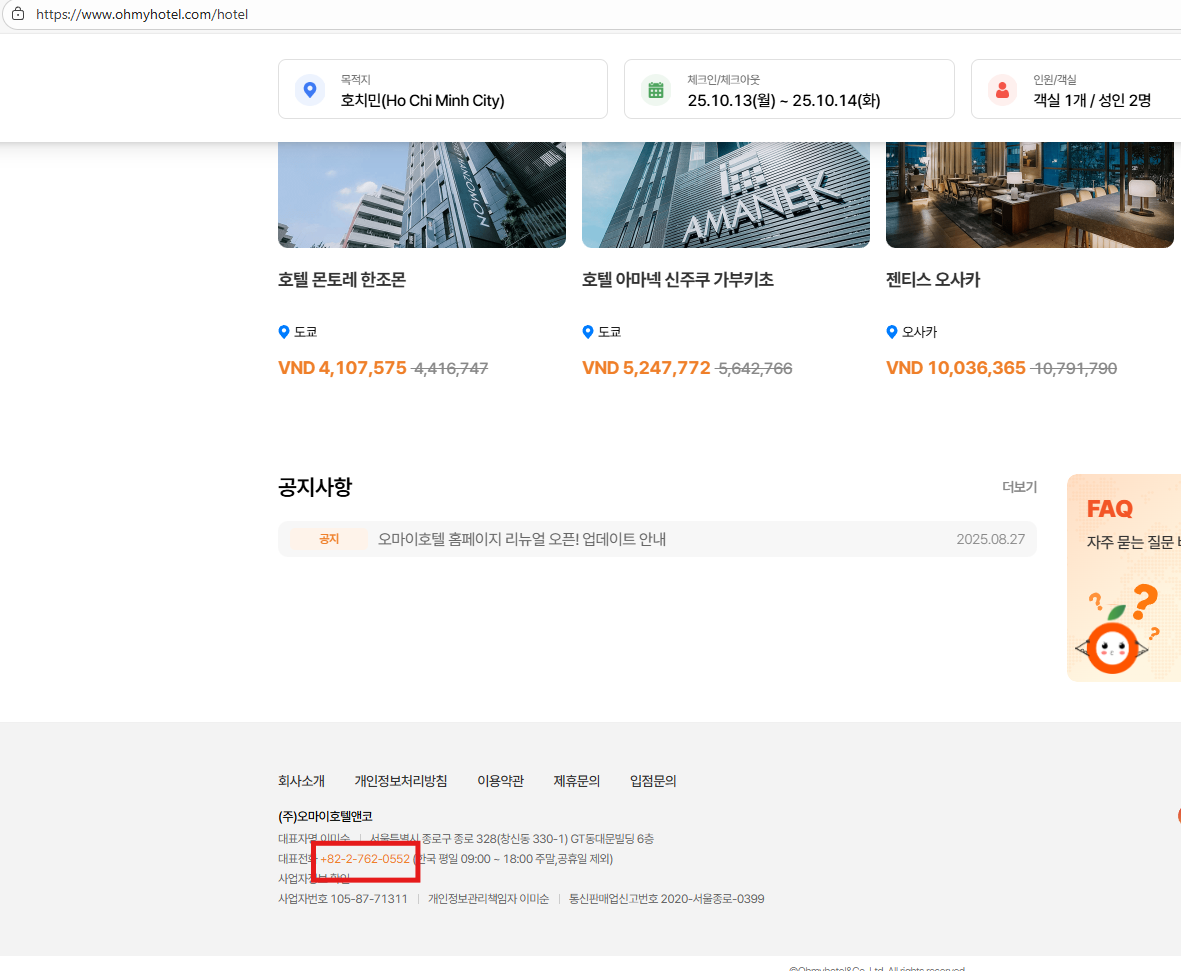Click the green calendar icon
This screenshot has width=1181, height=971.
[x=656, y=90]
